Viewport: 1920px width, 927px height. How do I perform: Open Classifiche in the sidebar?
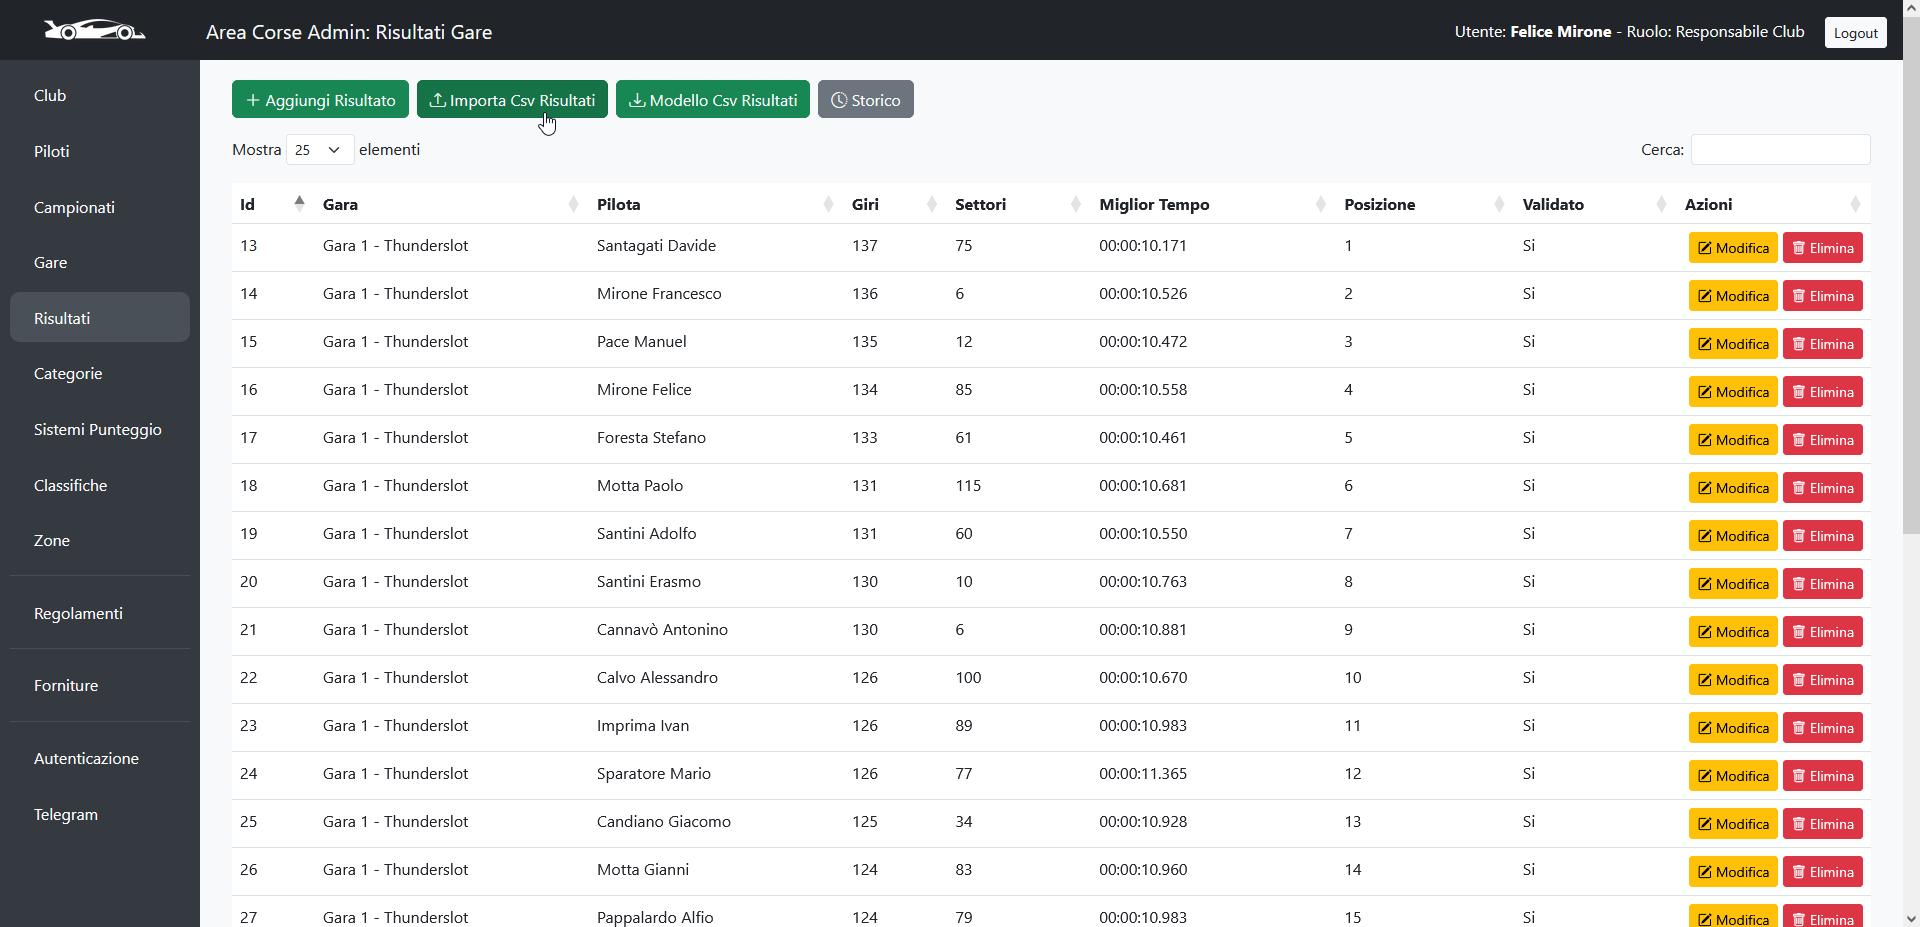[x=70, y=485]
